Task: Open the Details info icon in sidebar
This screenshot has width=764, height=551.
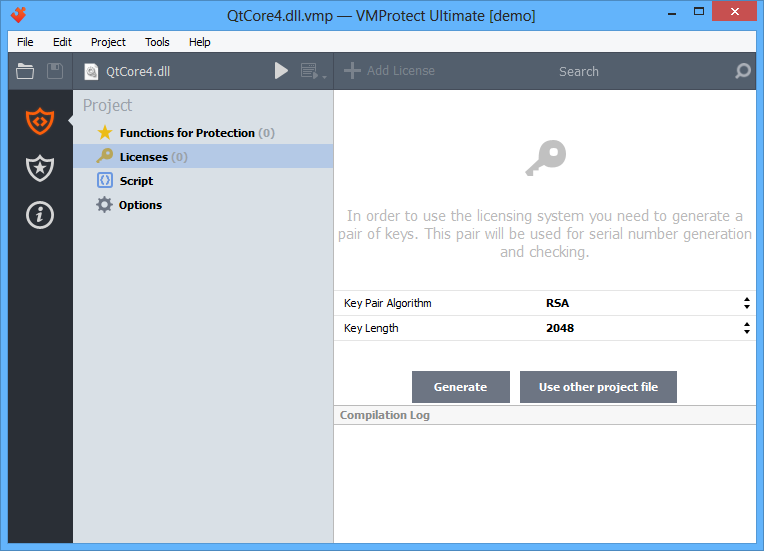Action: click(39, 215)
